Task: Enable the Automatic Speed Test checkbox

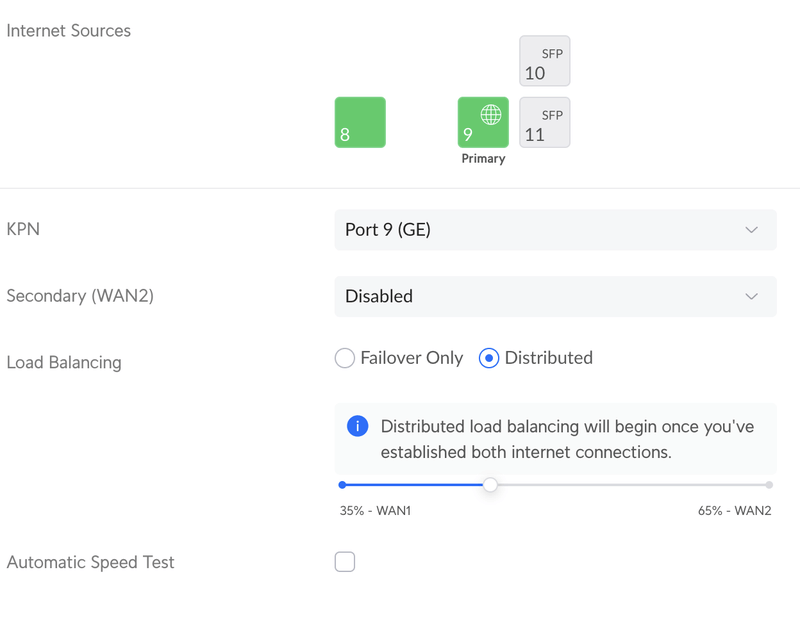Action: coord(345,562)
